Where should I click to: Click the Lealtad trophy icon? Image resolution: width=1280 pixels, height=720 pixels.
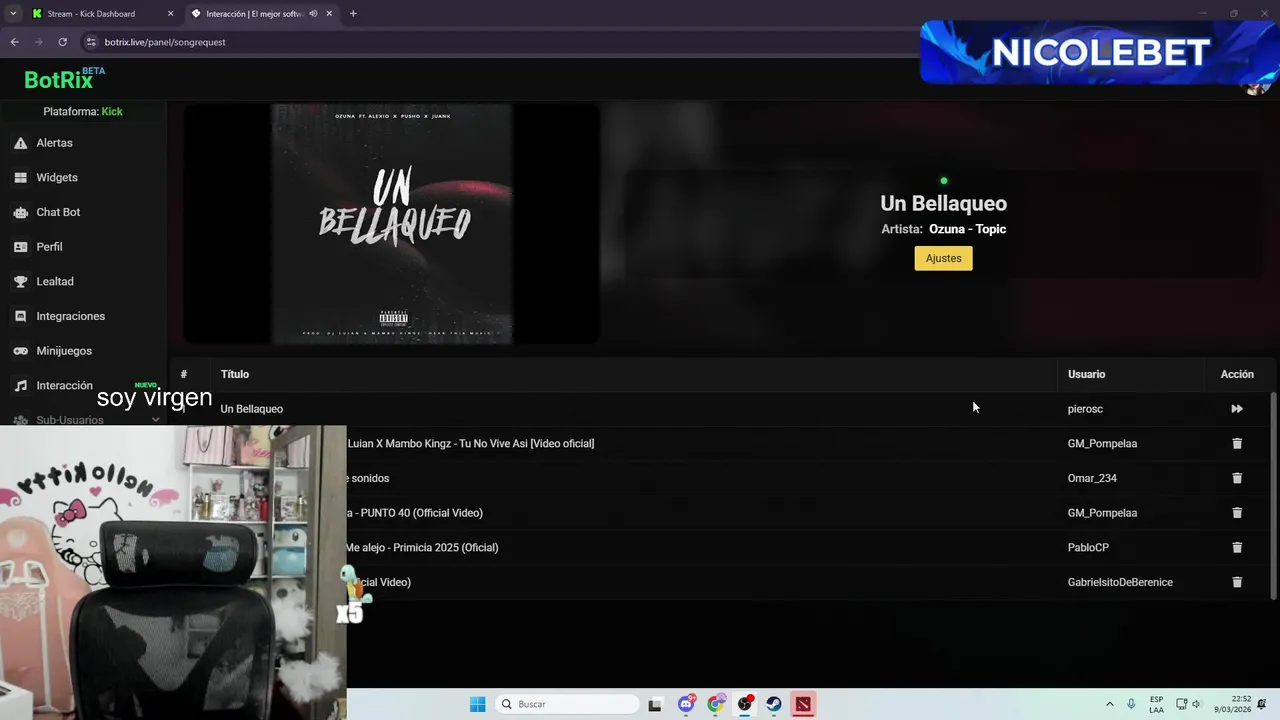pos(20,282)
